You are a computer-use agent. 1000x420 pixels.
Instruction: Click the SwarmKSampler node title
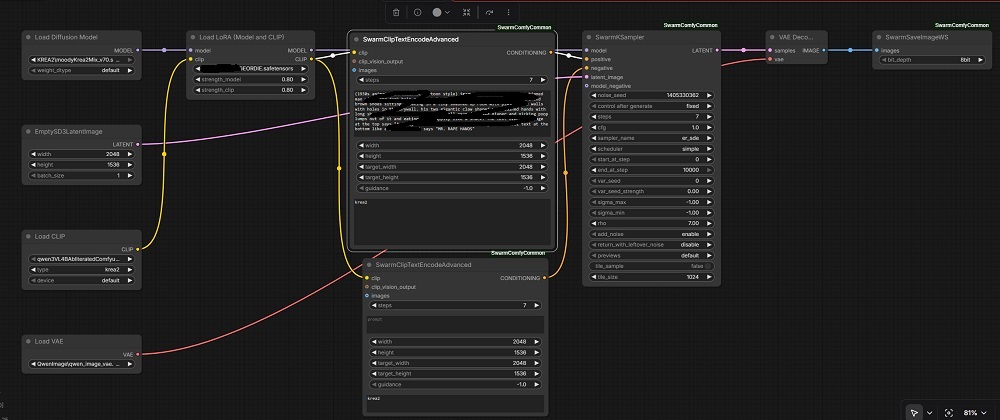[619, 38]
